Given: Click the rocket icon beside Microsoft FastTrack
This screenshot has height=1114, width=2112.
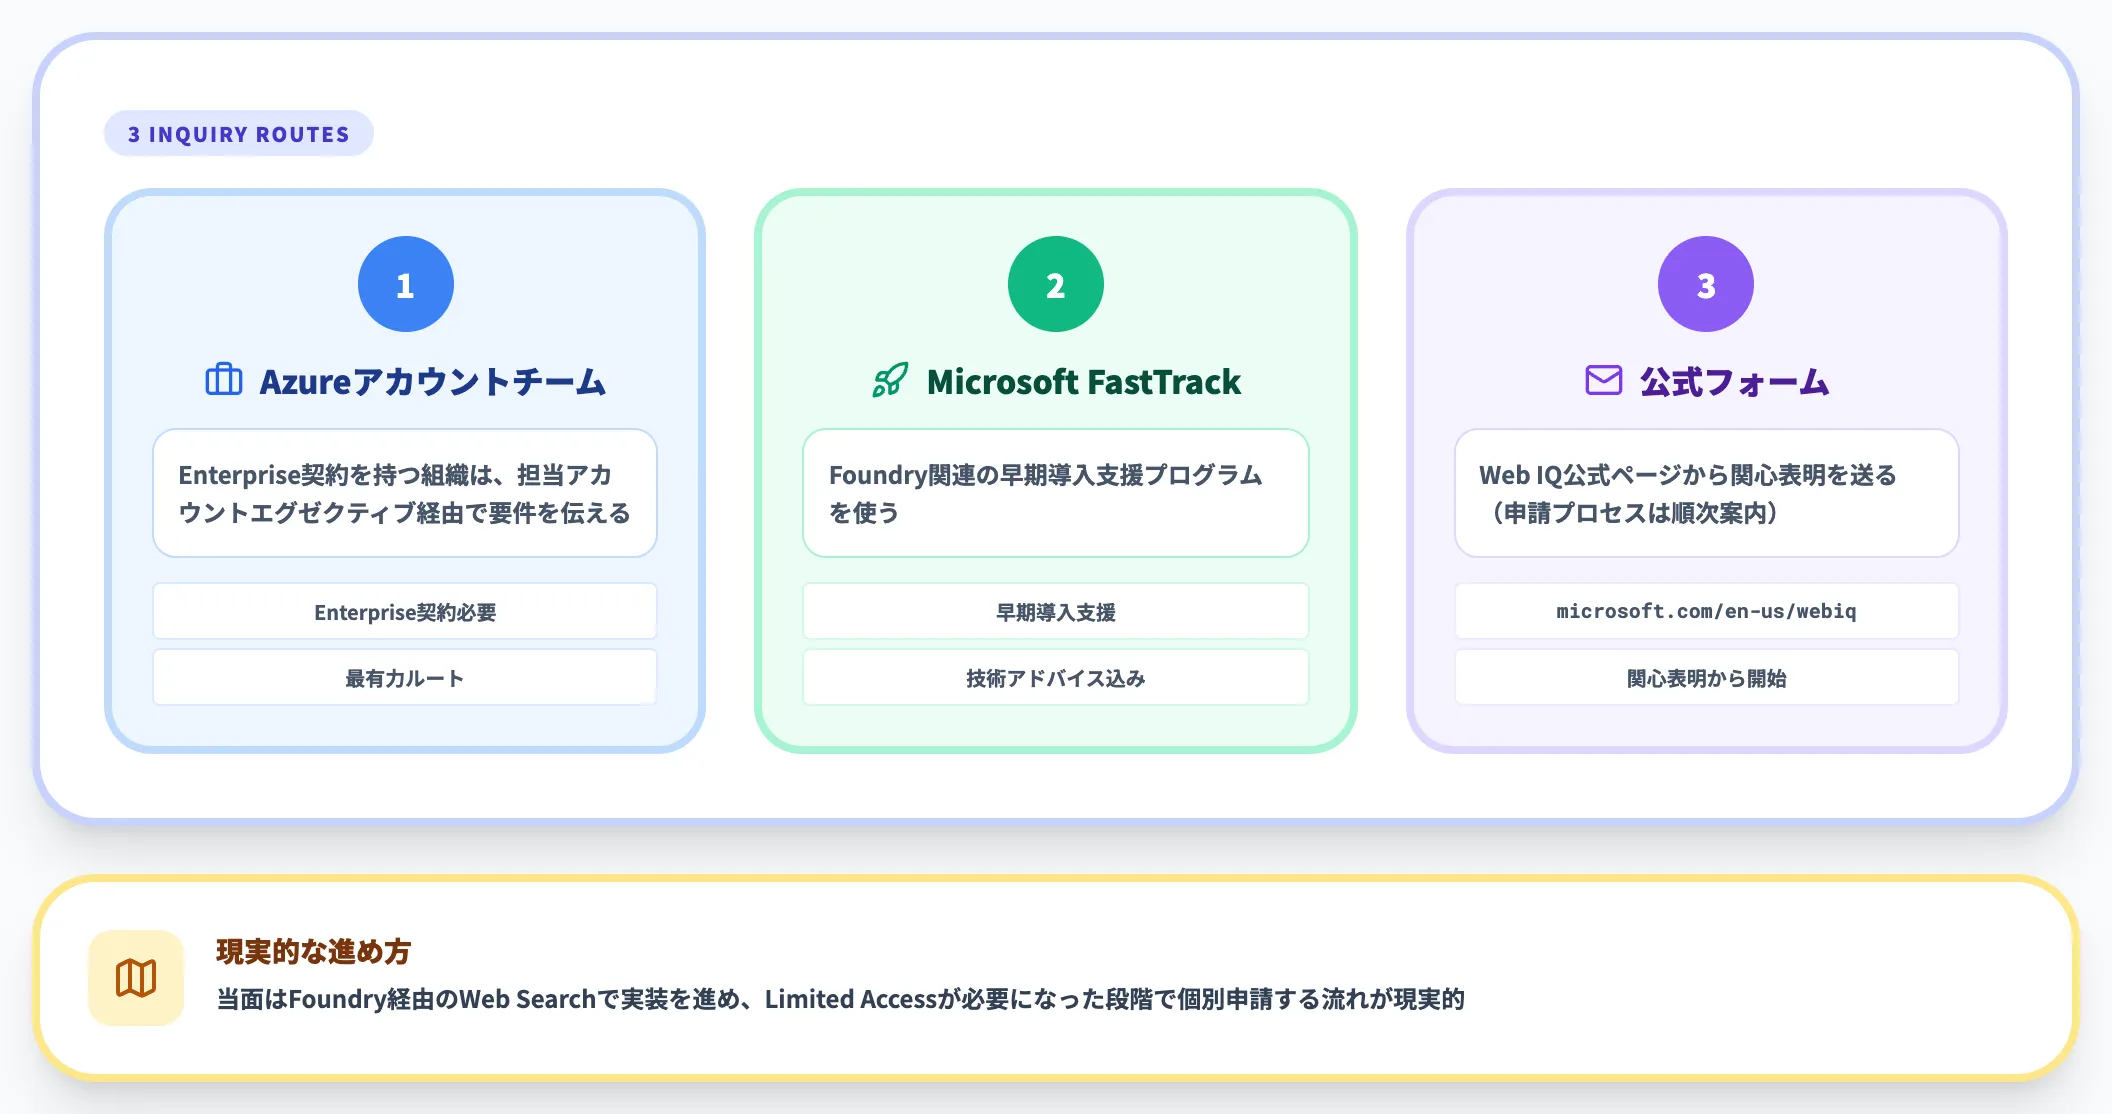Looking at the screenshot, I should coord(890,380).
